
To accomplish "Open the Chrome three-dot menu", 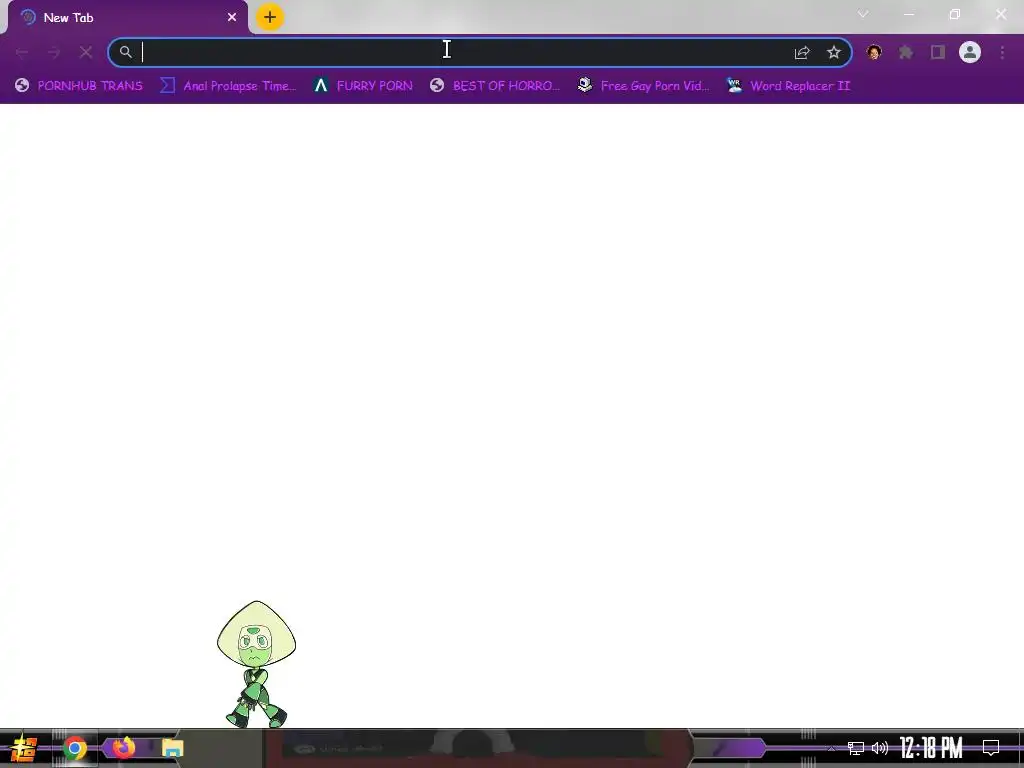I will tap(1002, 52).
